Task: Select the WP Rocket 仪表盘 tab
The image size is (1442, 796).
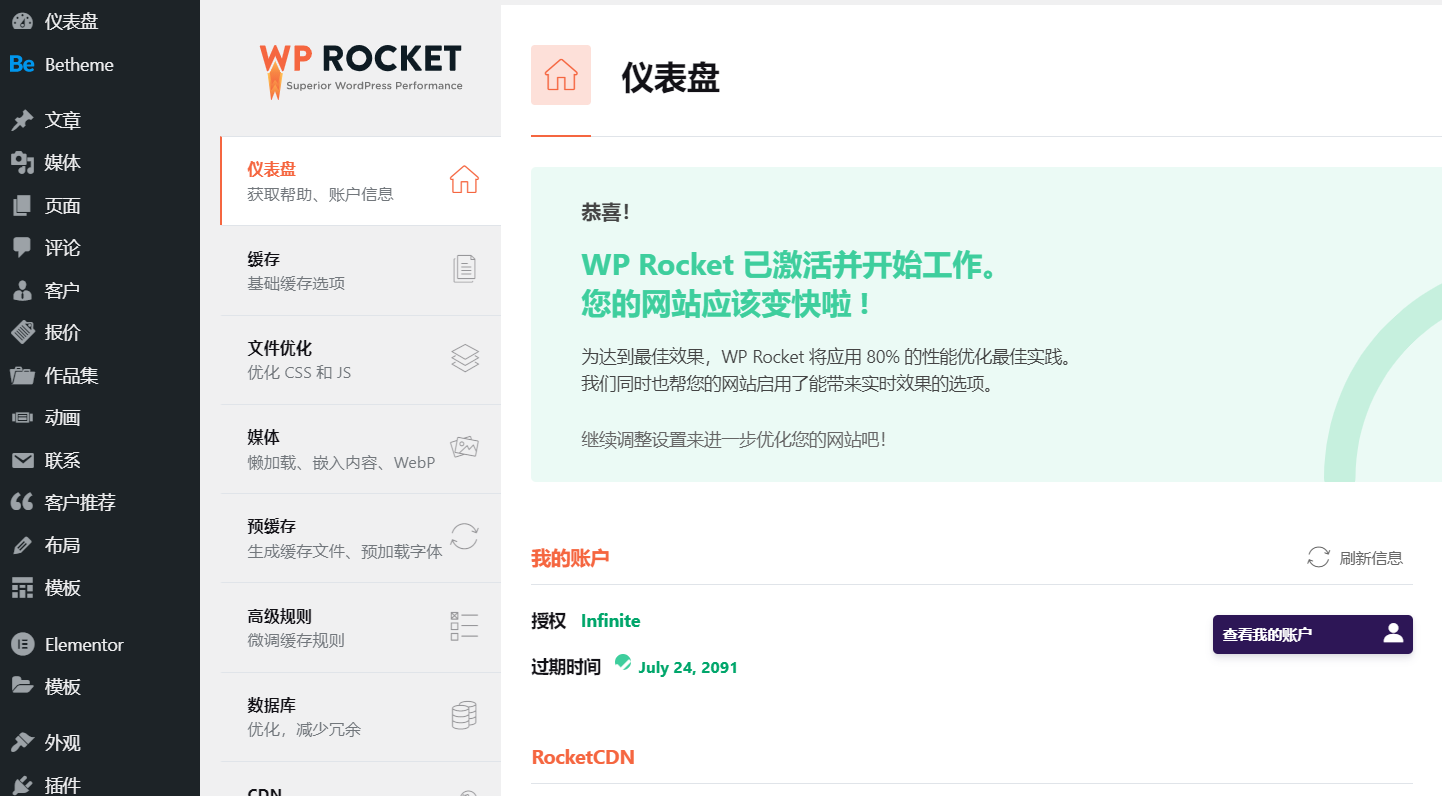Action: [x=360, y=181]
